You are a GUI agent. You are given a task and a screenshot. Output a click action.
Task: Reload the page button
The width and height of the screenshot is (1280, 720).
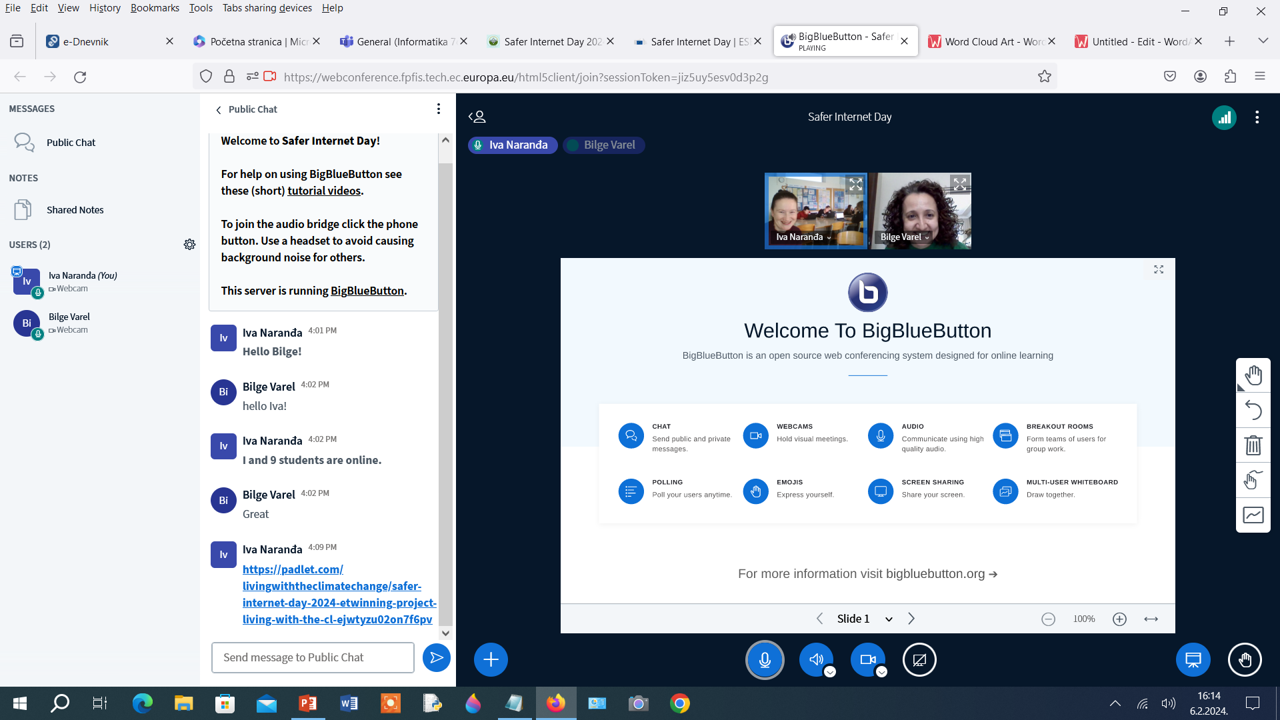point(80,77)
